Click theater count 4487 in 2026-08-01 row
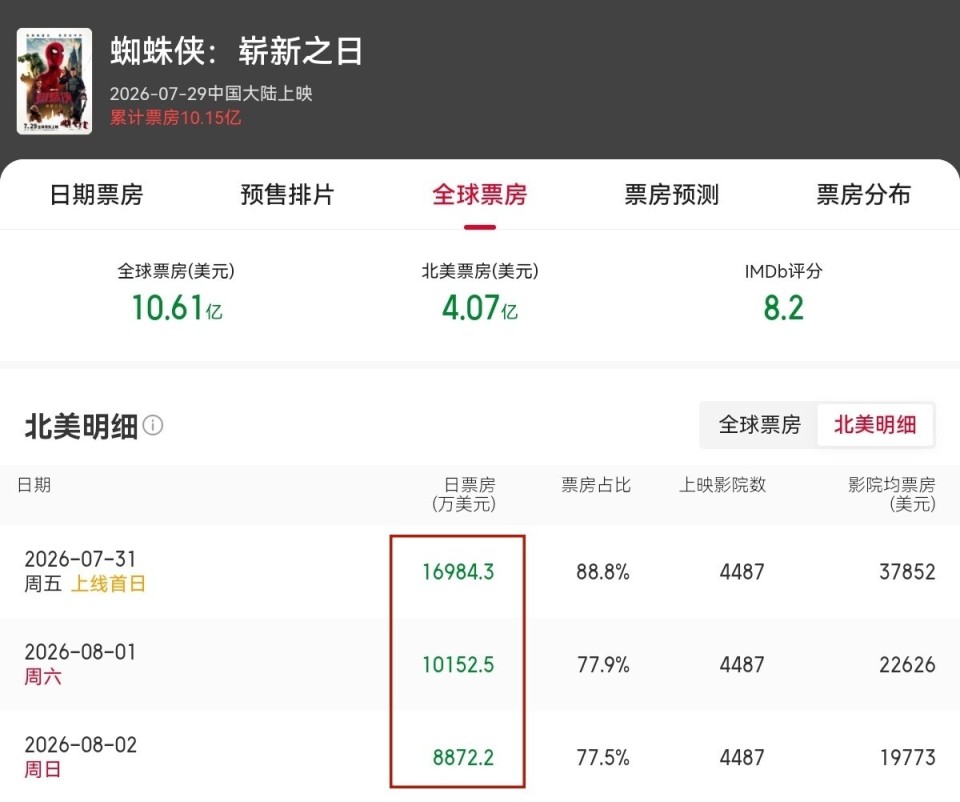 pos(742,665)
